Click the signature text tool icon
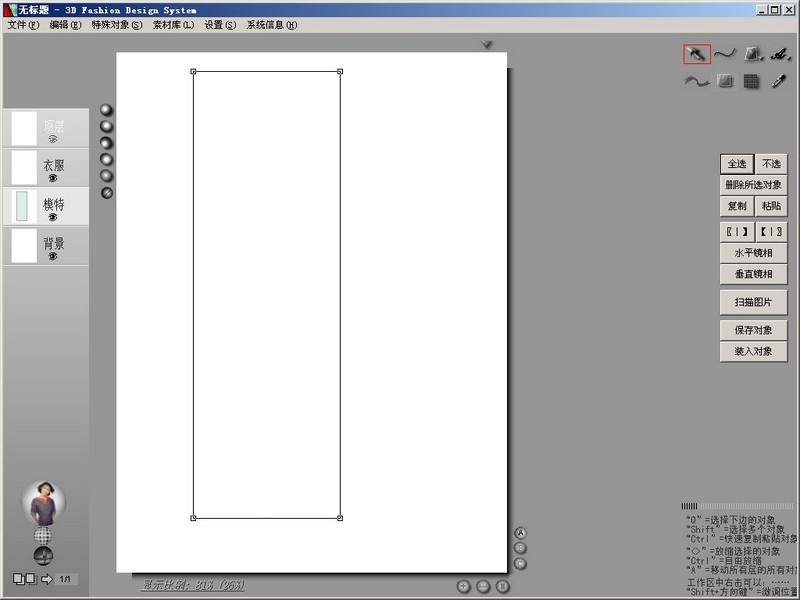The height and width of the screenshot is (600, 801). 779,54
